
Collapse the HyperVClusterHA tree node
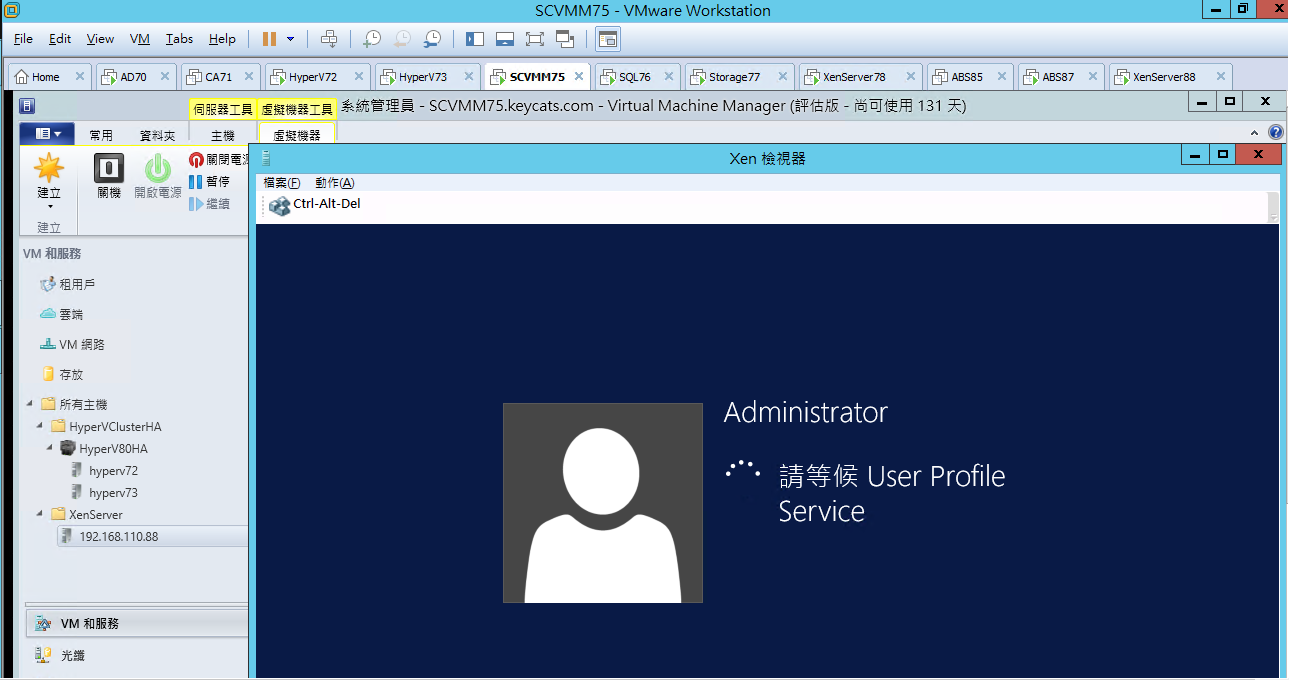[x=40, y=426]
